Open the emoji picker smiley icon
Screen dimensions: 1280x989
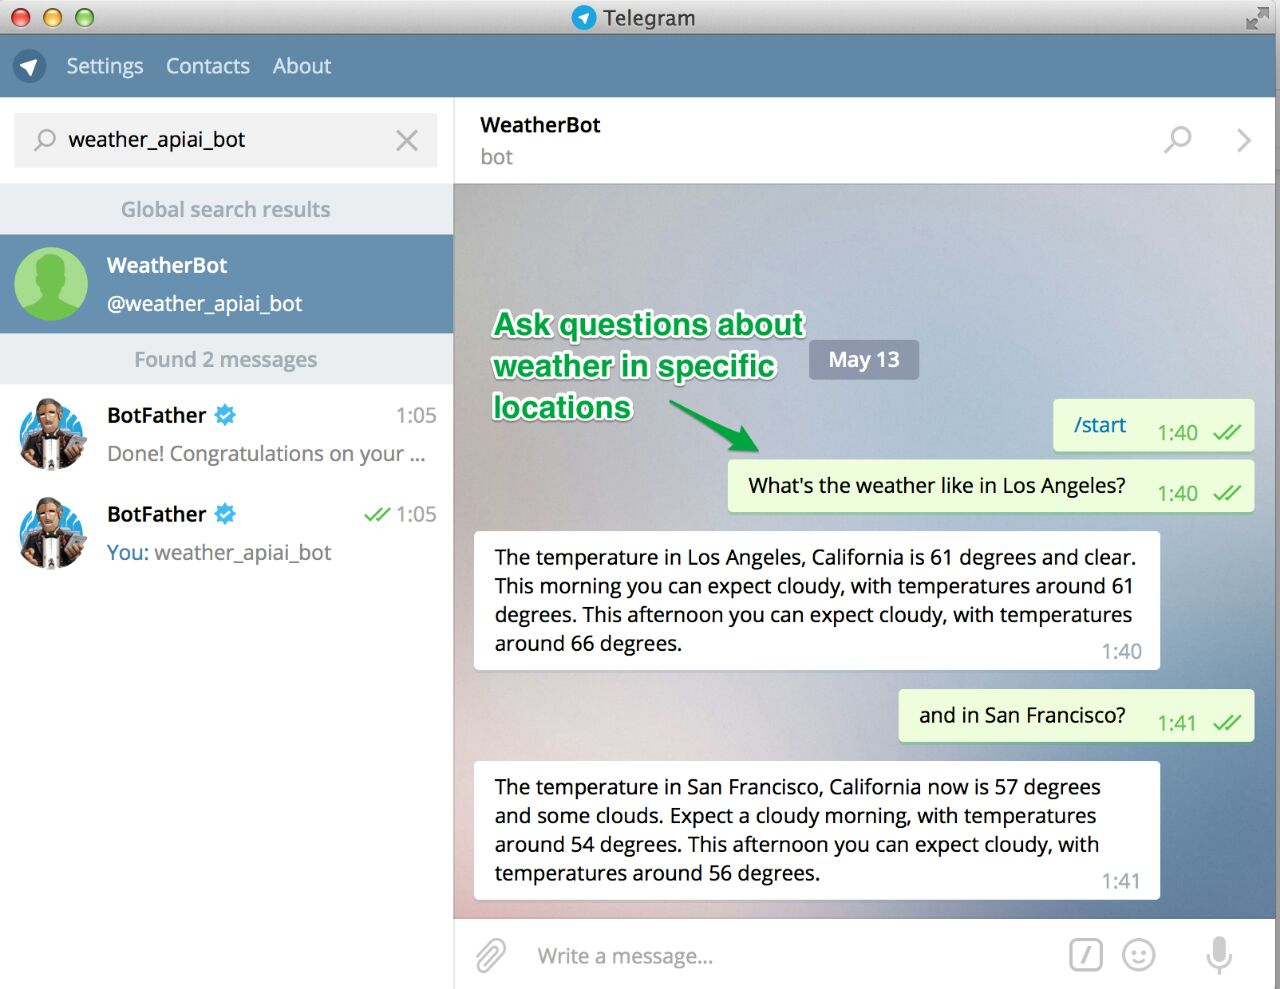coord(1139,955)
